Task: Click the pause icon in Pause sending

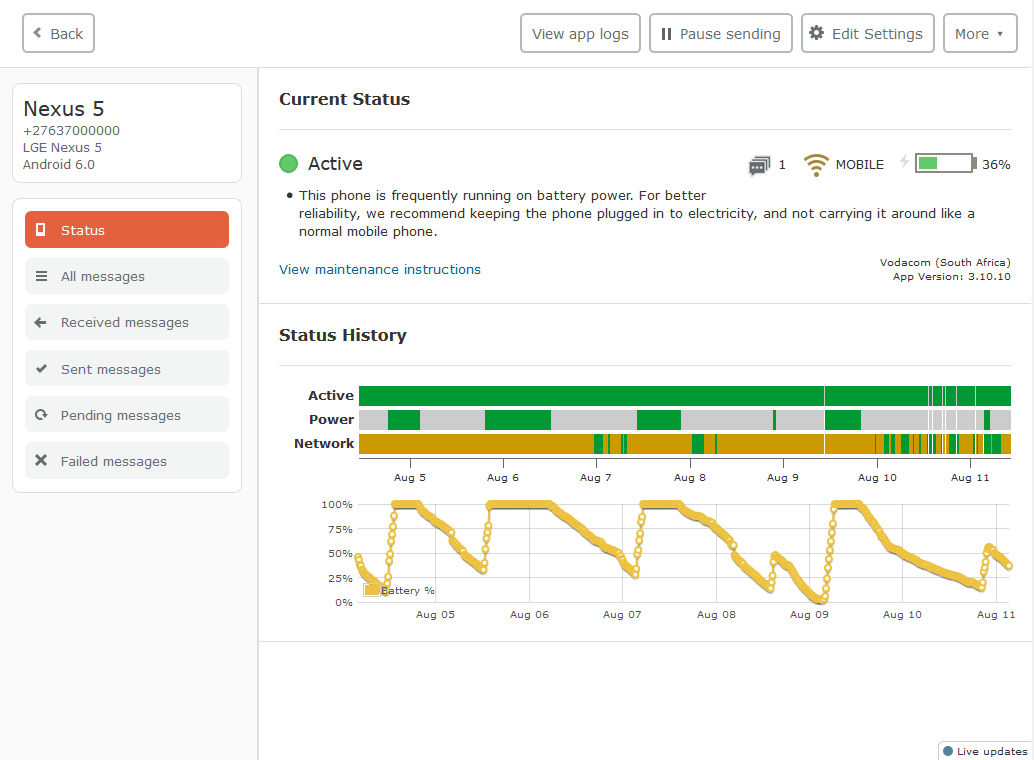Action: (x=666, y=34)
